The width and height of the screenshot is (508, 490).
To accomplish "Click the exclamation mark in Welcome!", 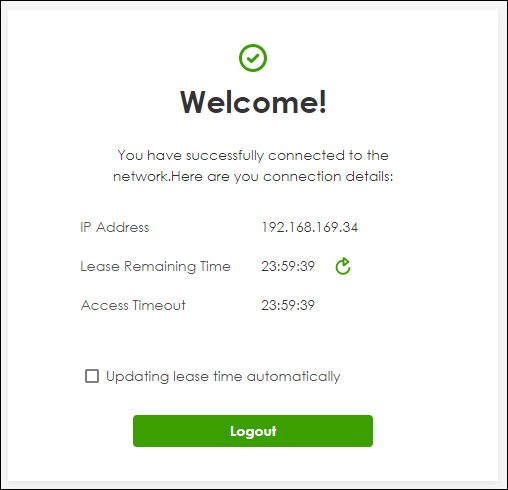I will point(322,102).
